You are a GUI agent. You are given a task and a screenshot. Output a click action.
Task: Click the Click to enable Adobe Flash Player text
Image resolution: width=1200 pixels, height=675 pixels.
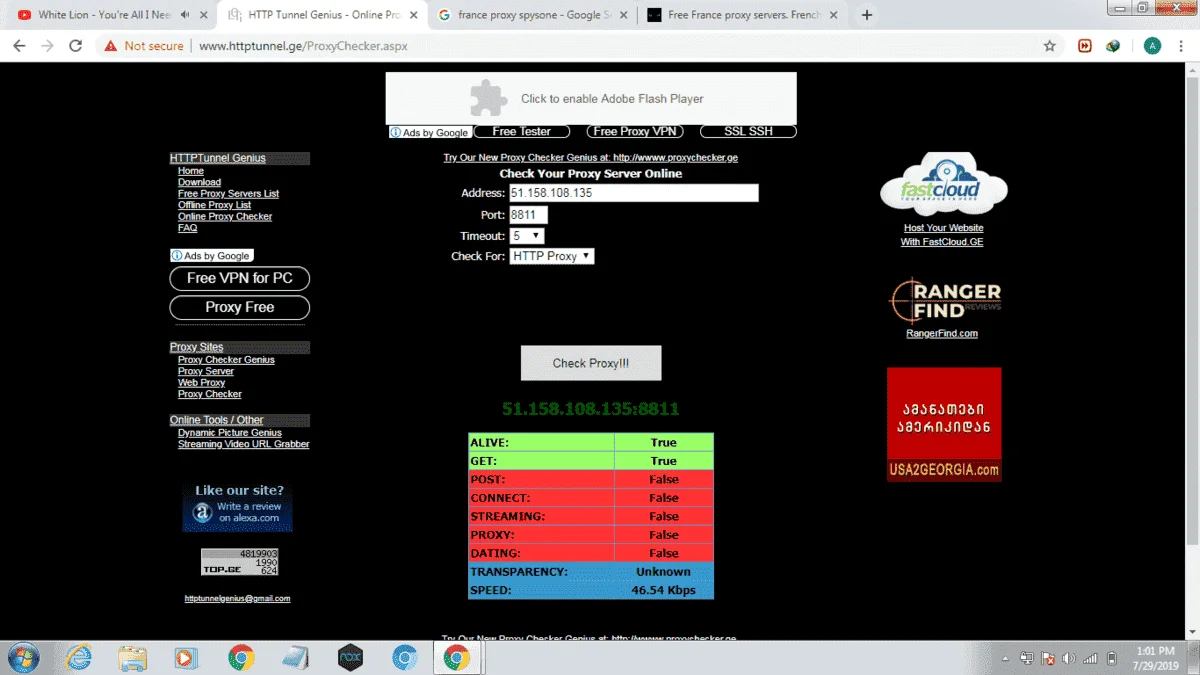pos(612,99)
